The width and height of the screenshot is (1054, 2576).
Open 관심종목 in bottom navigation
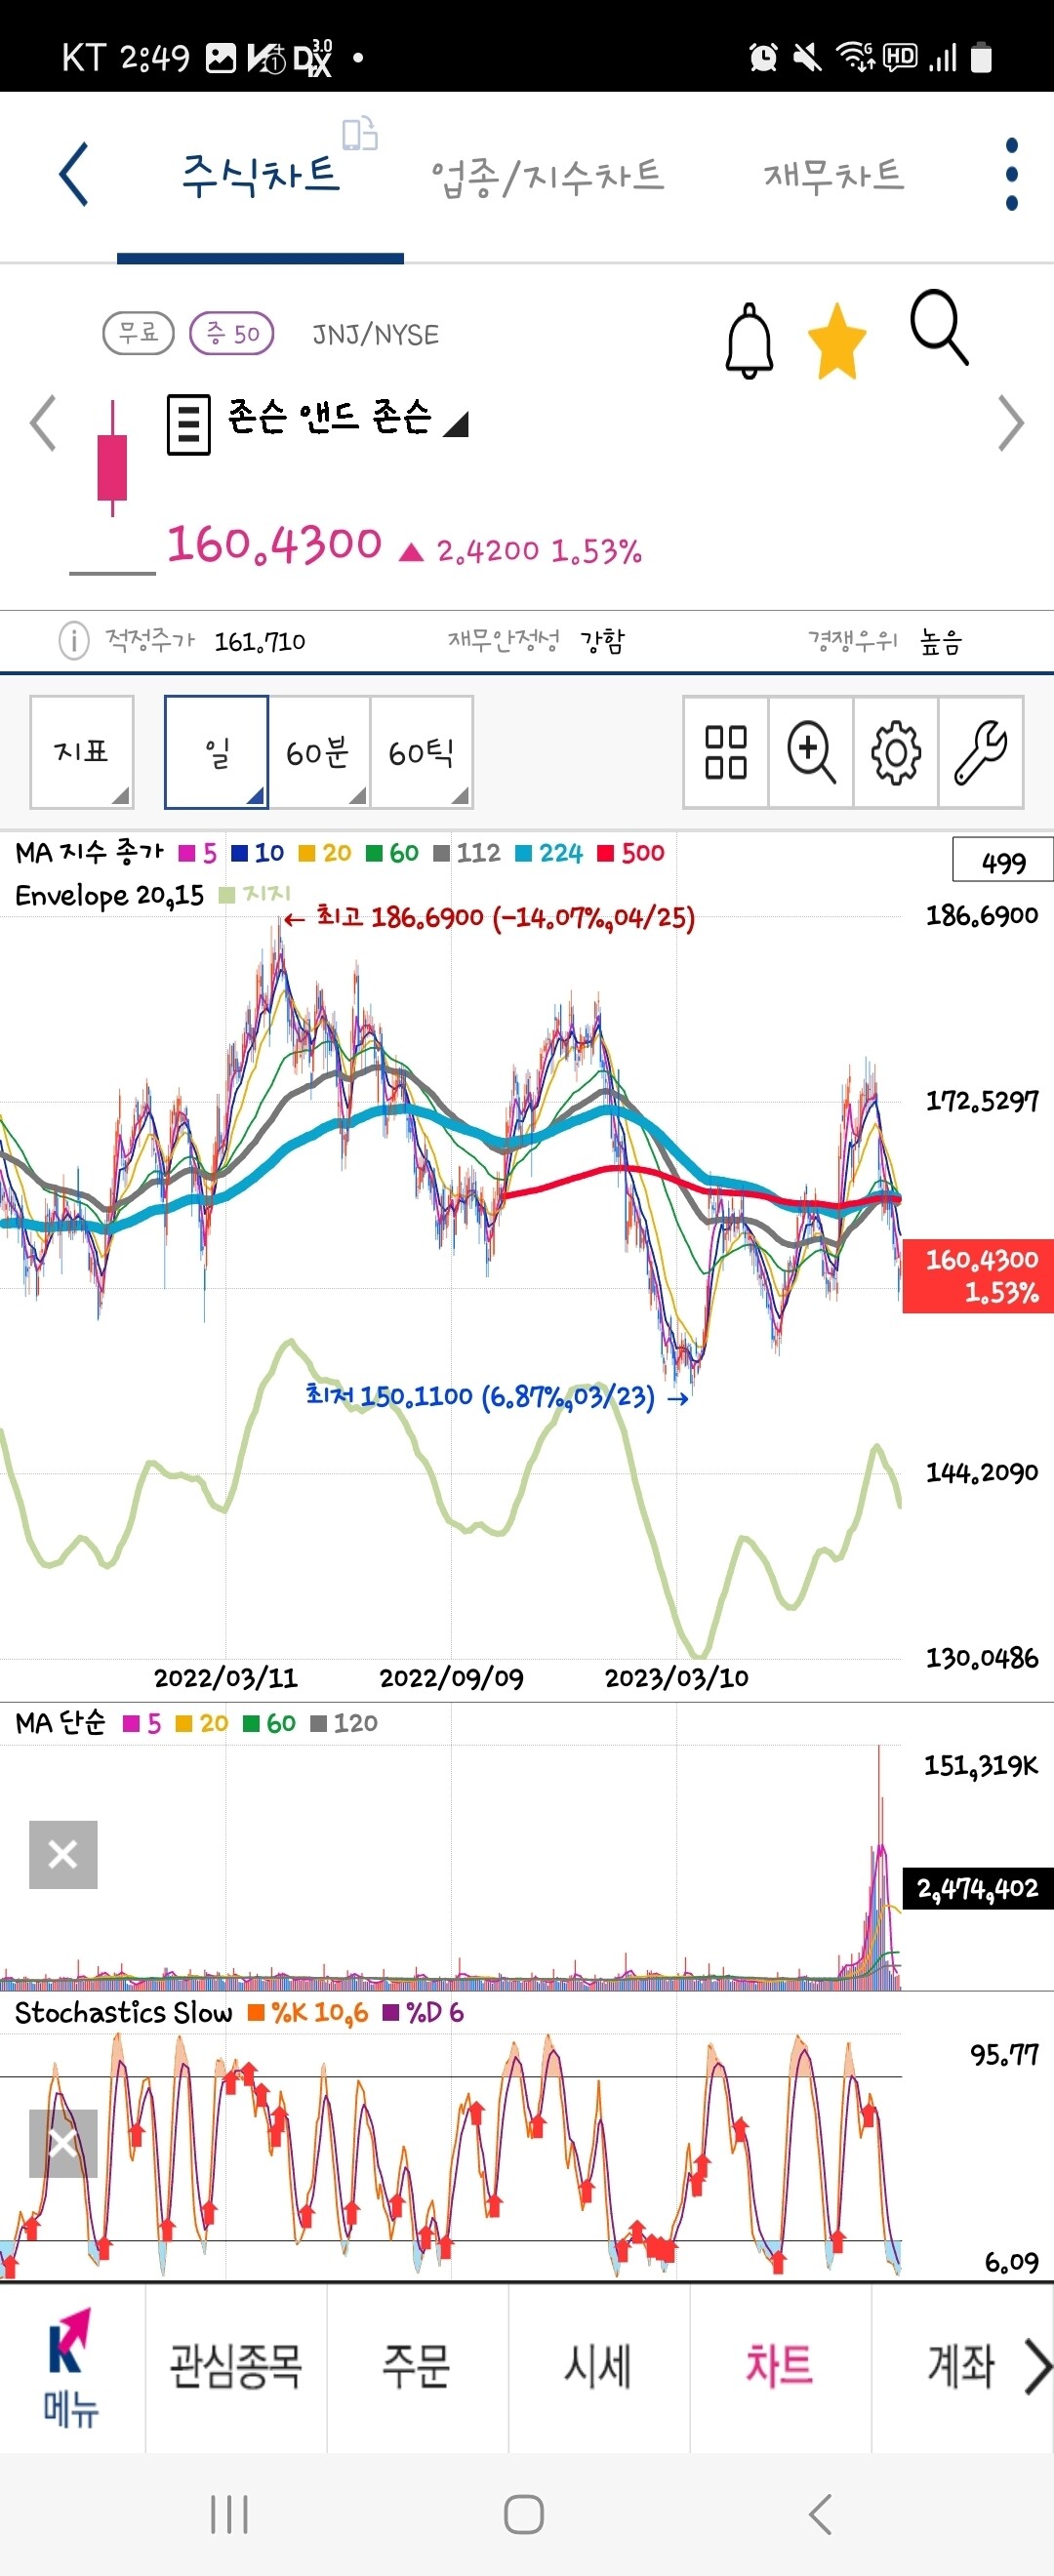click(x=236, y=2367)
